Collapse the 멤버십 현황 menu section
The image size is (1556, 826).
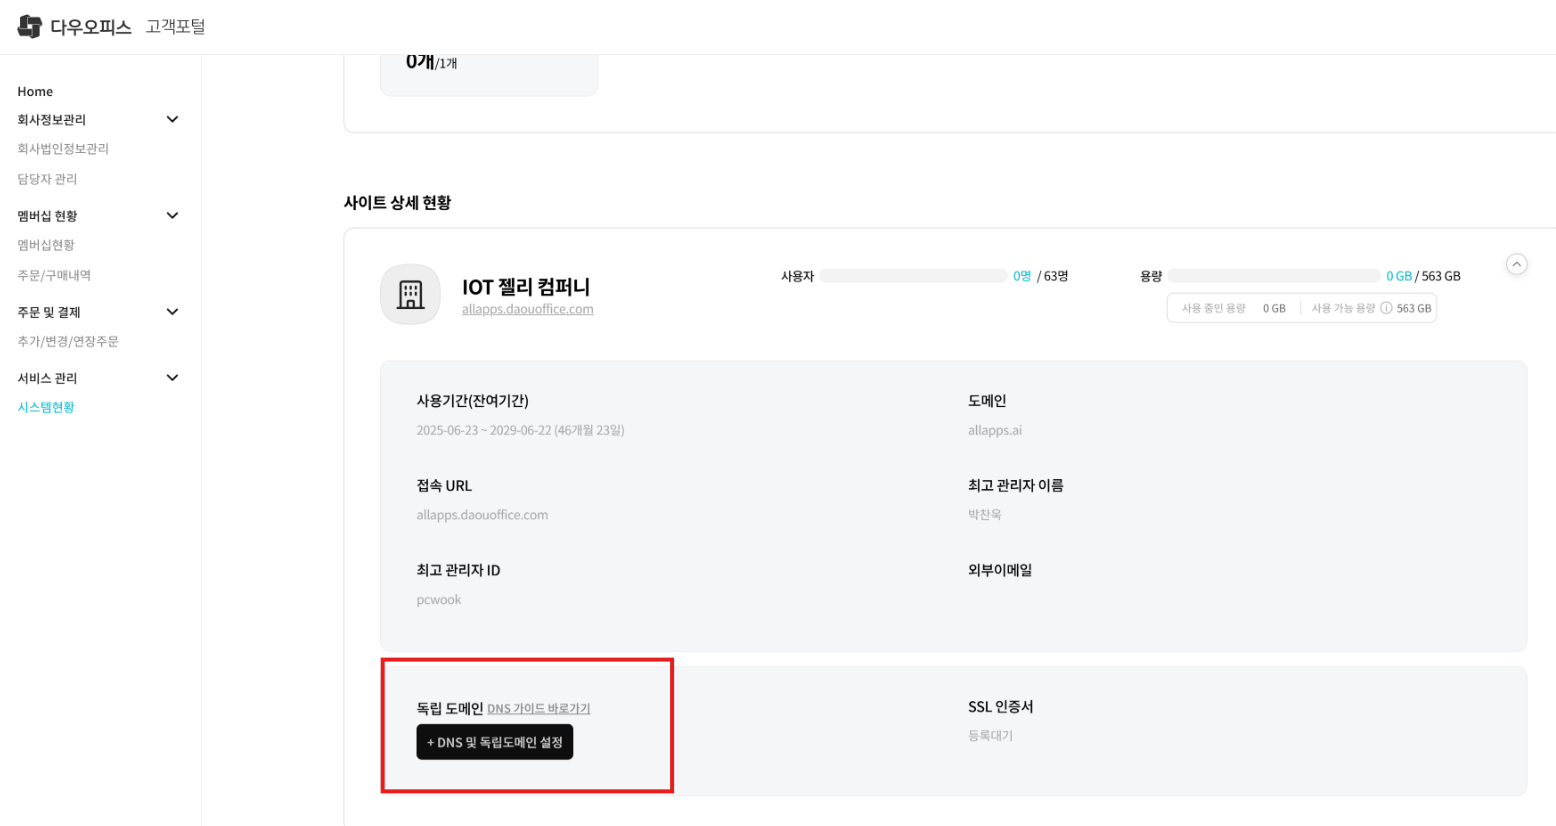pos(172,216)
